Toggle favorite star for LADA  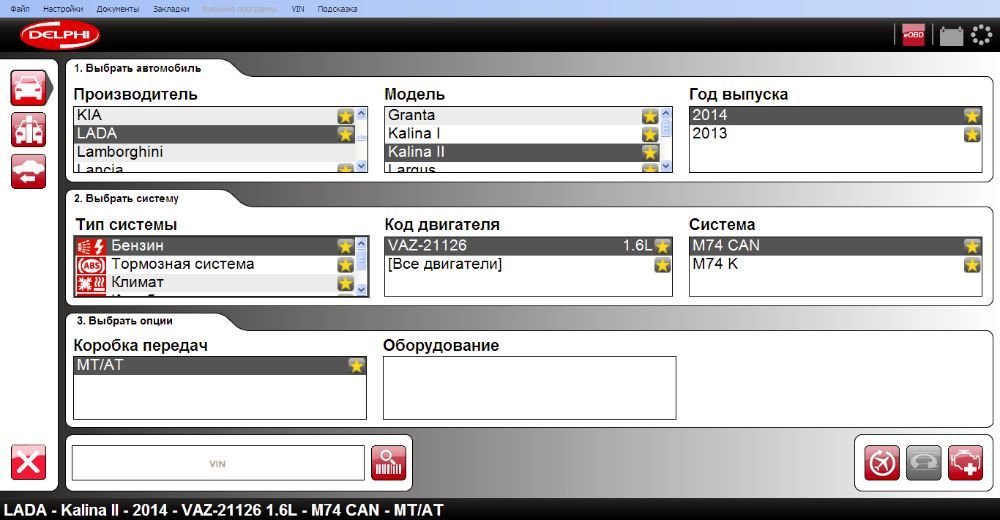pyautogui.click(x=345, y=135)
